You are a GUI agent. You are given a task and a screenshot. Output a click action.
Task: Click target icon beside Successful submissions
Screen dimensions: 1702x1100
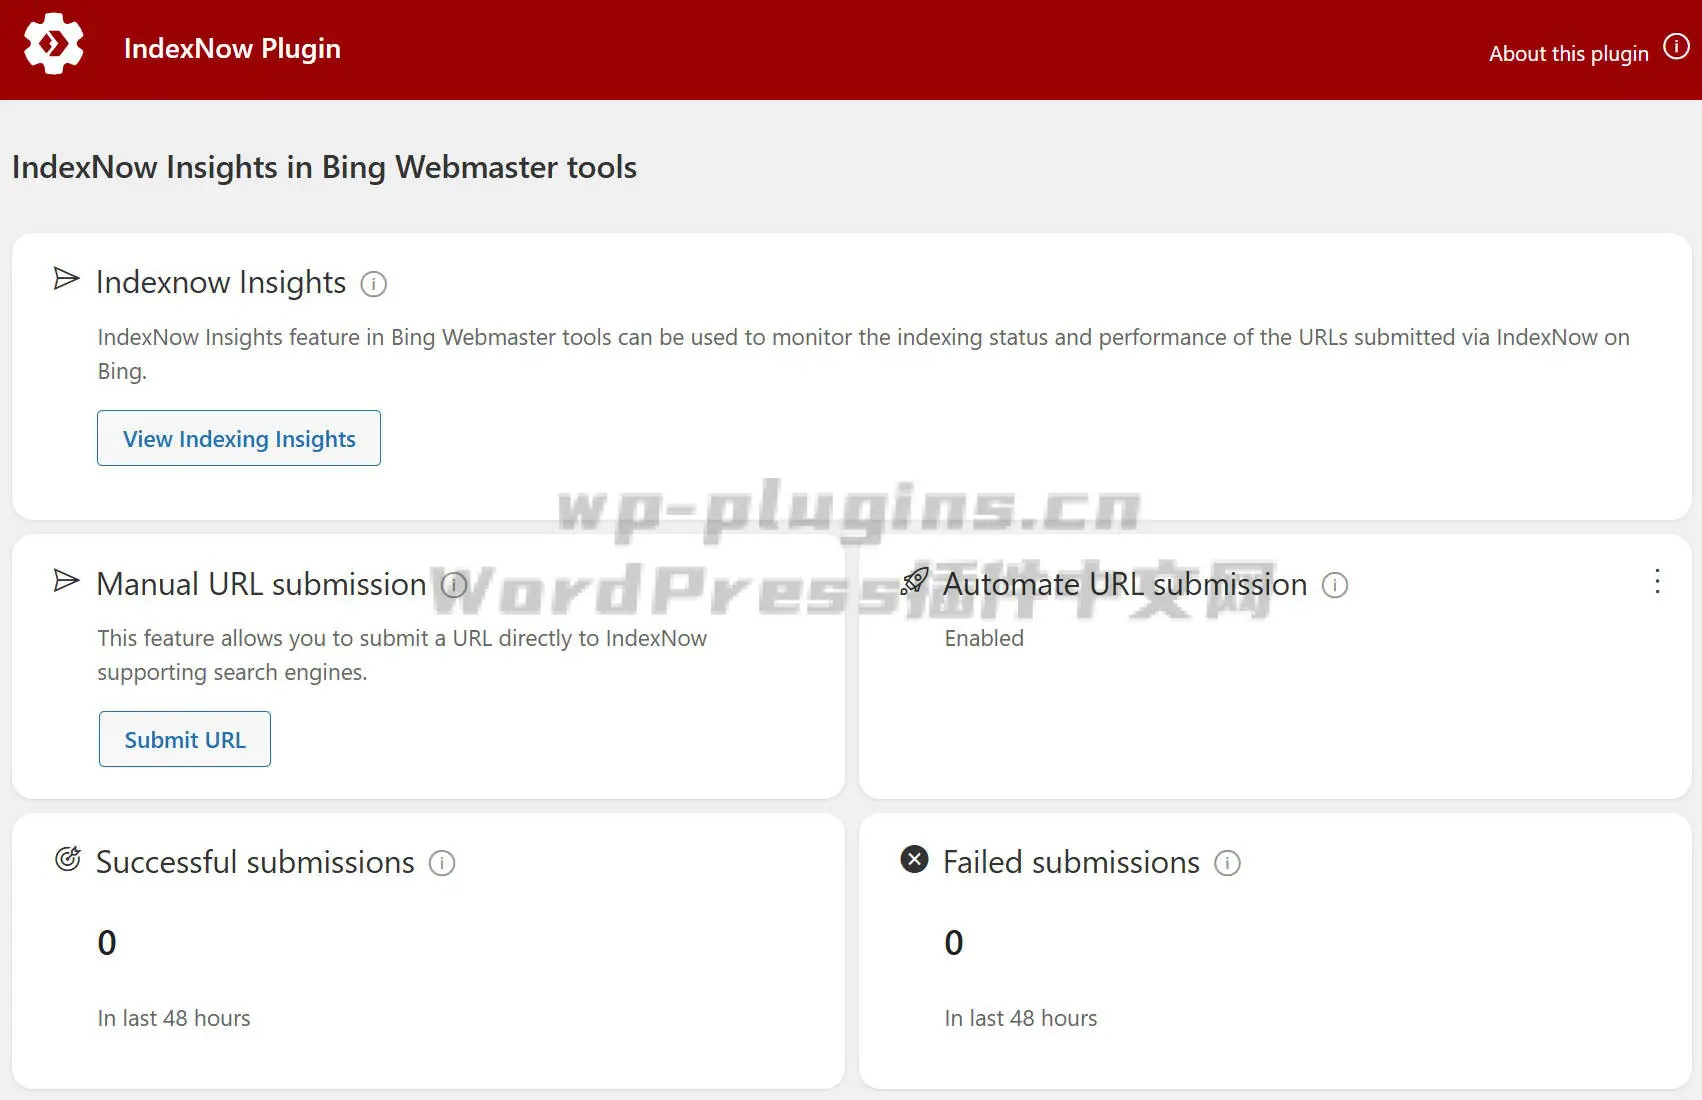(x=67, y=859)
